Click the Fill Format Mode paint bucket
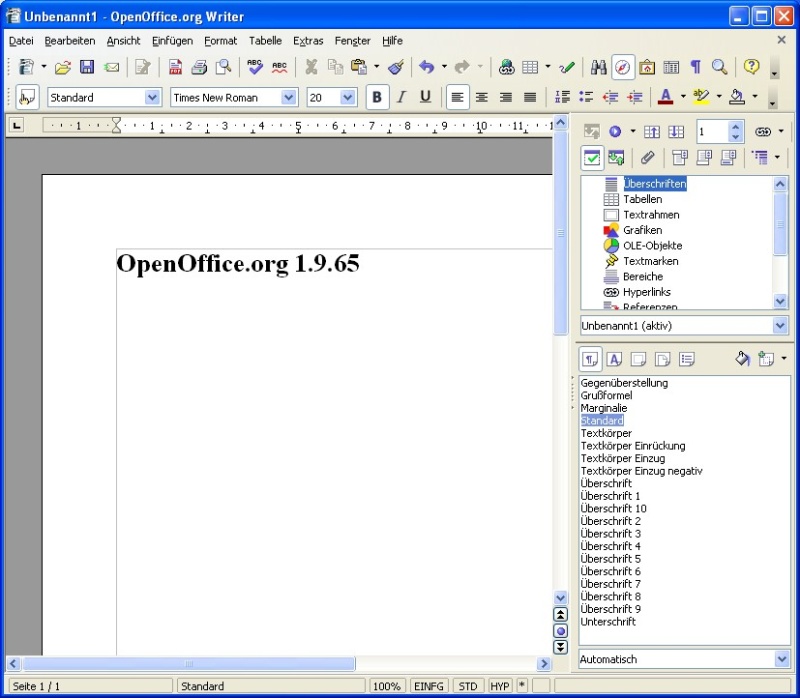This screenshot has width=800, height=698. point(743,359)
